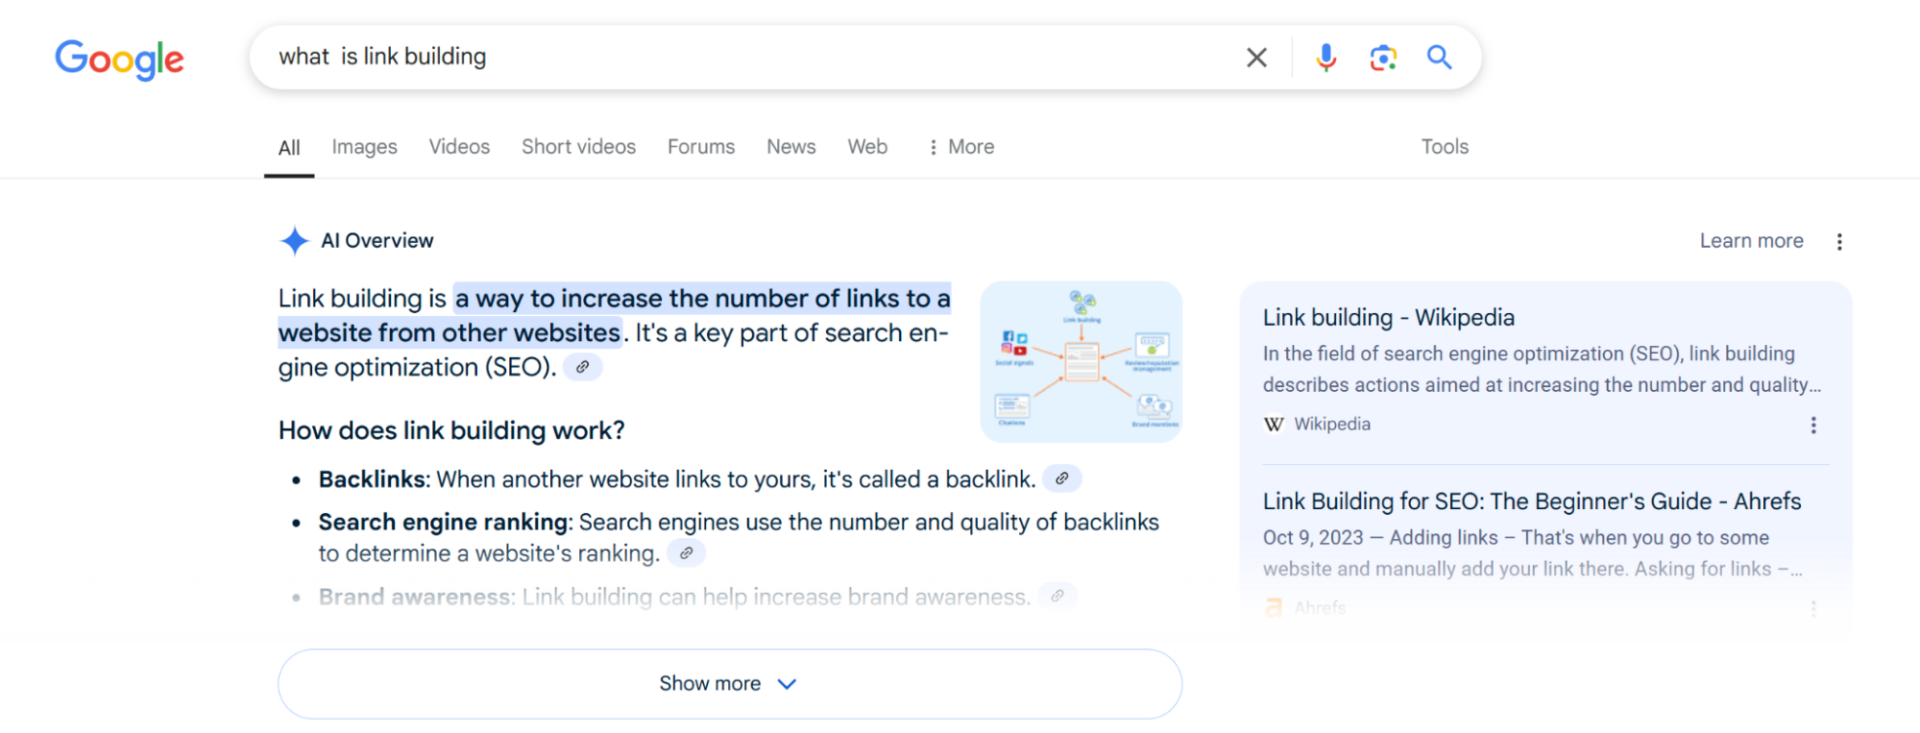
Task: Click the highlighted definition text 'a way to increase the number of links'
Action: pos(677,299)
